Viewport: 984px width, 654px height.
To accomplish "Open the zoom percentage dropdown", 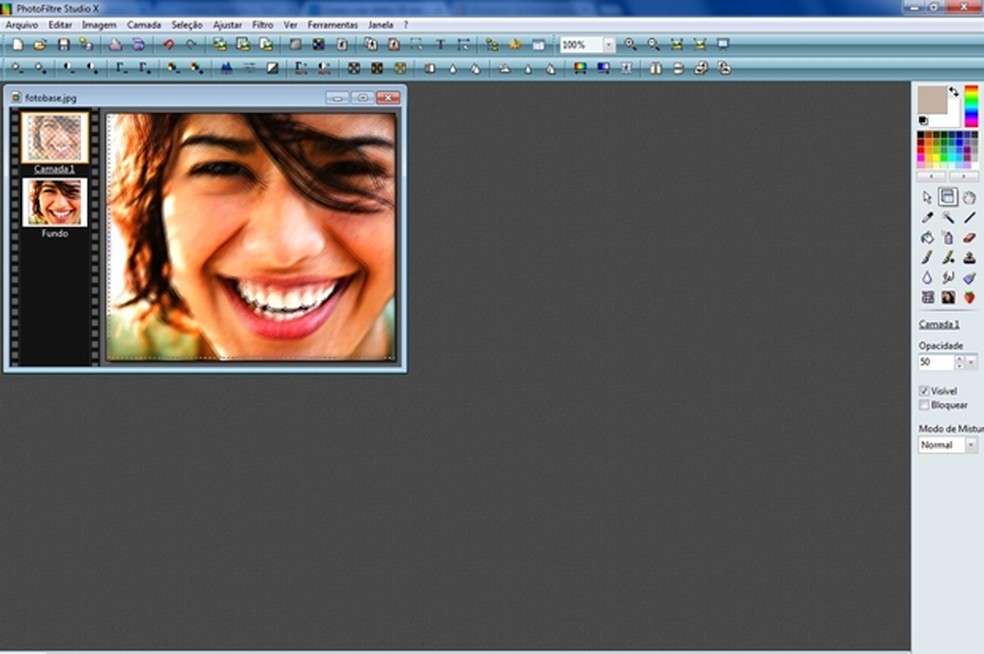I will 608,45.
